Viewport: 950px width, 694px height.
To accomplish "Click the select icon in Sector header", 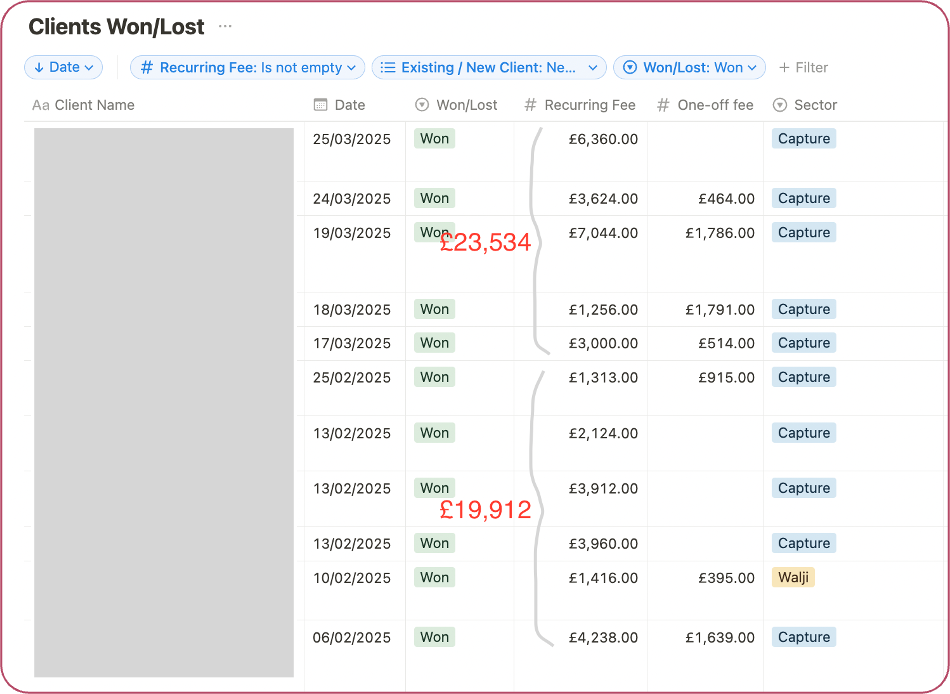I will pos(780,105).
